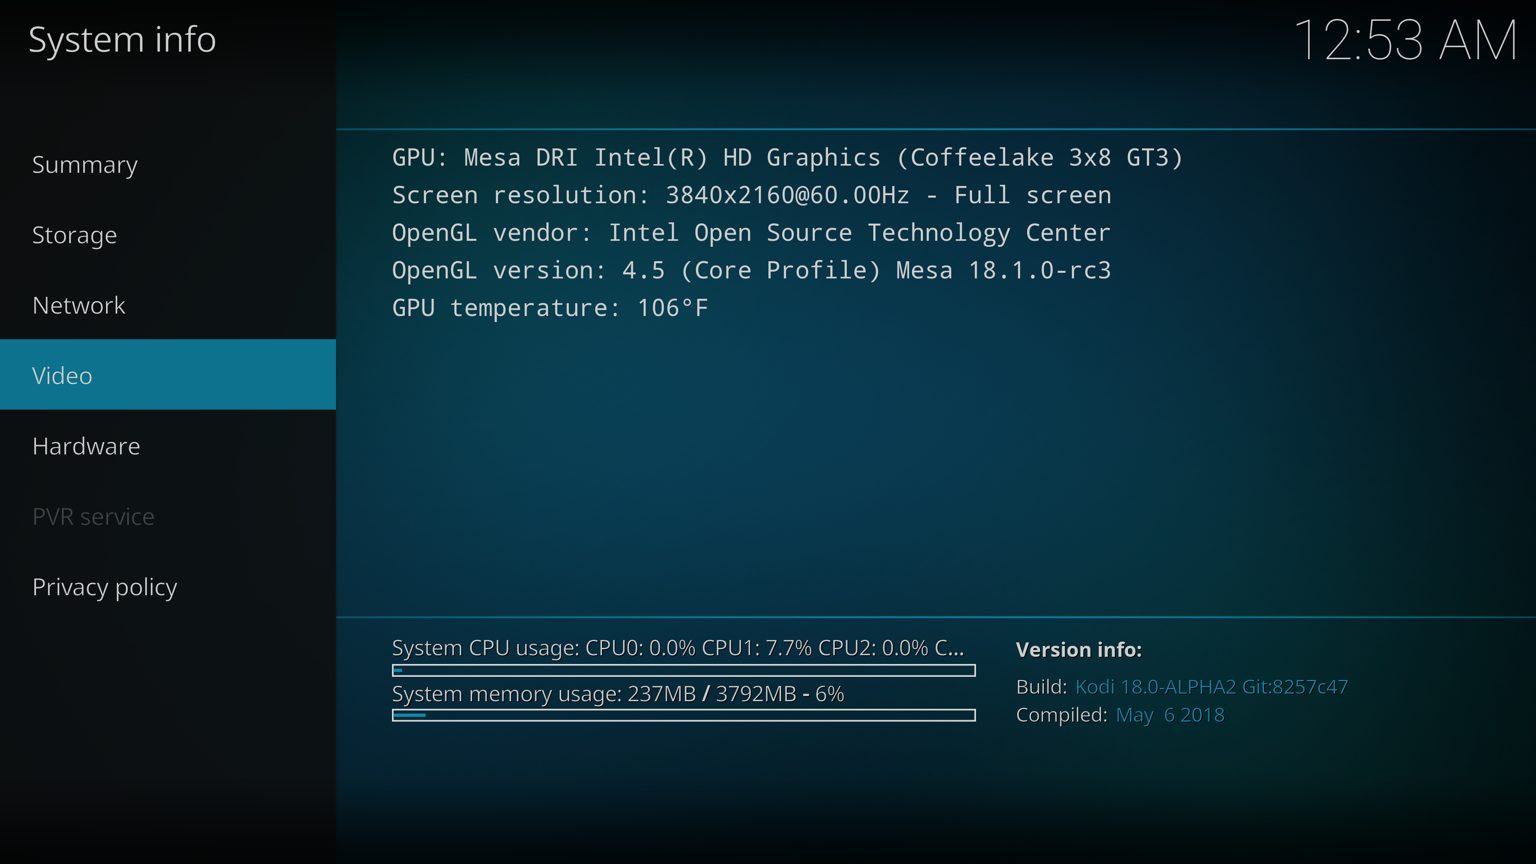Click the CPU usage progress bar

pos(683,671)
